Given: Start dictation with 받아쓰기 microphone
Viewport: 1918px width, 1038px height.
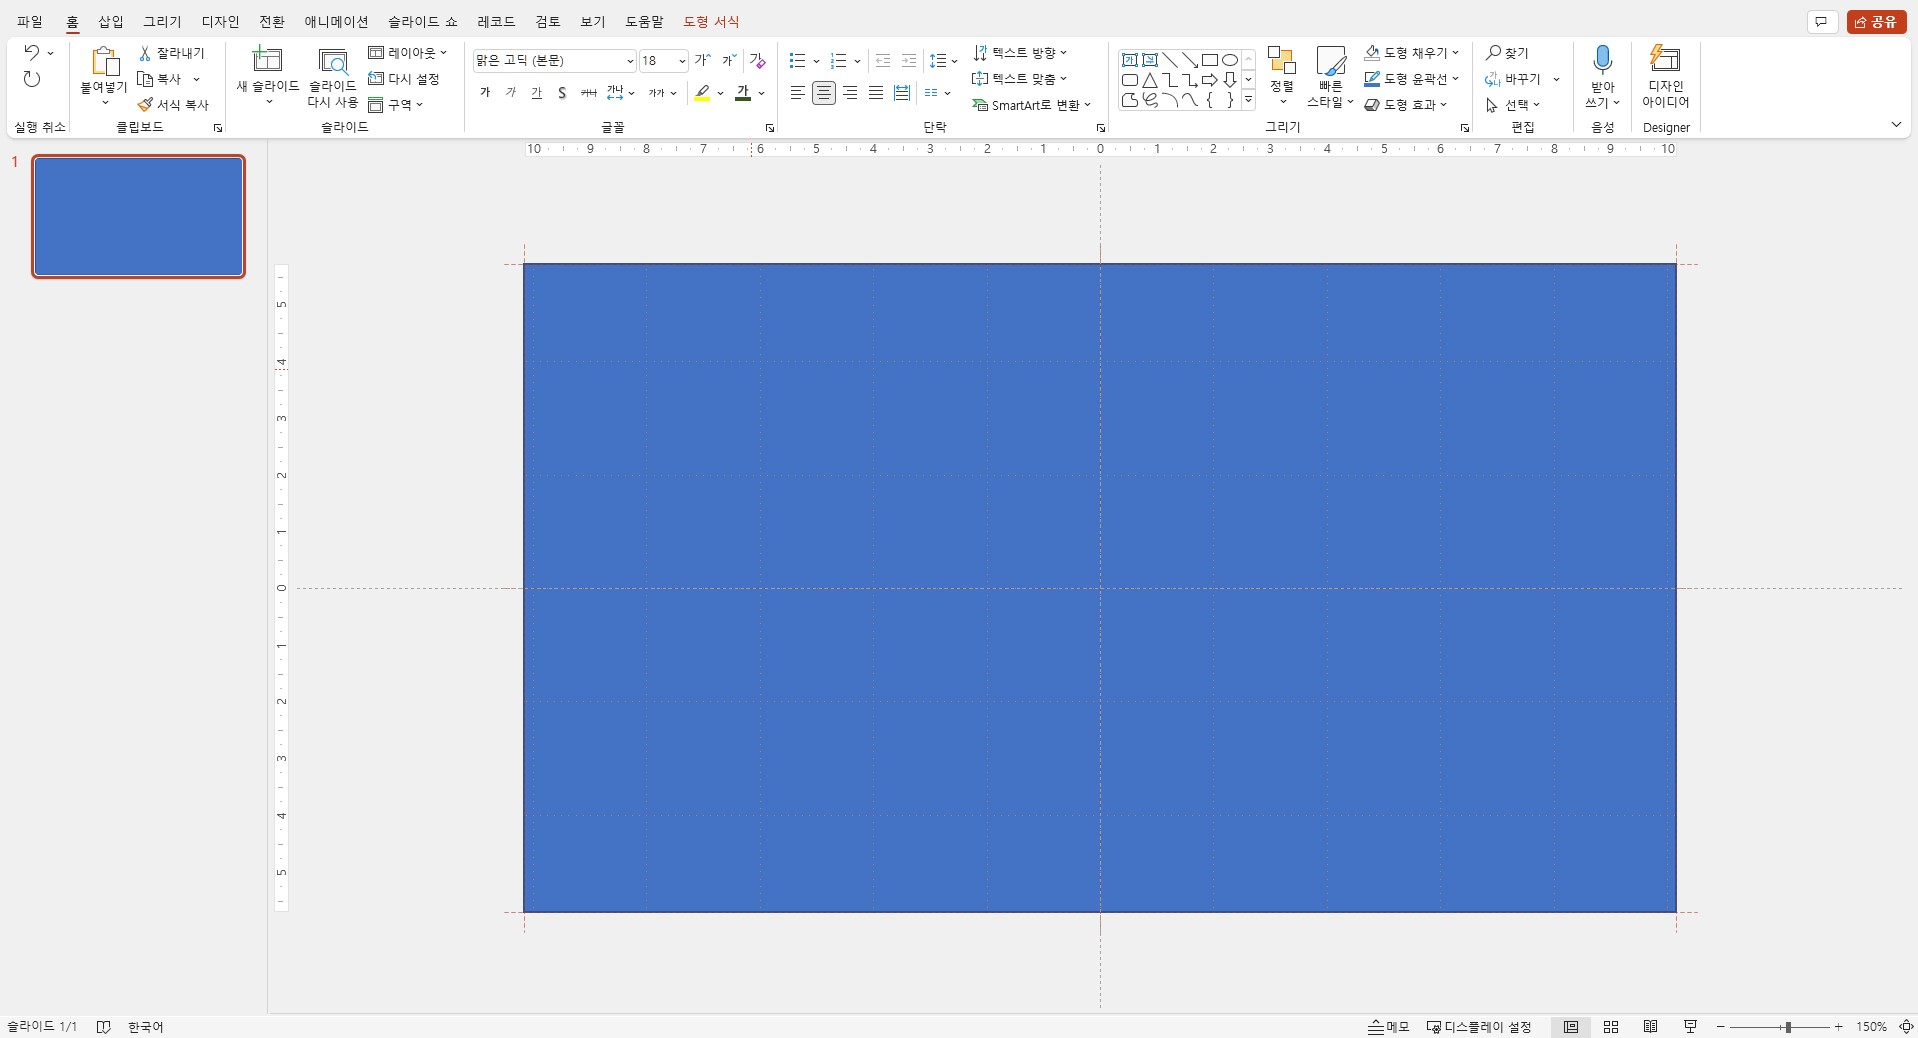Looking at the screenshot, I should tap(1602, 60).
